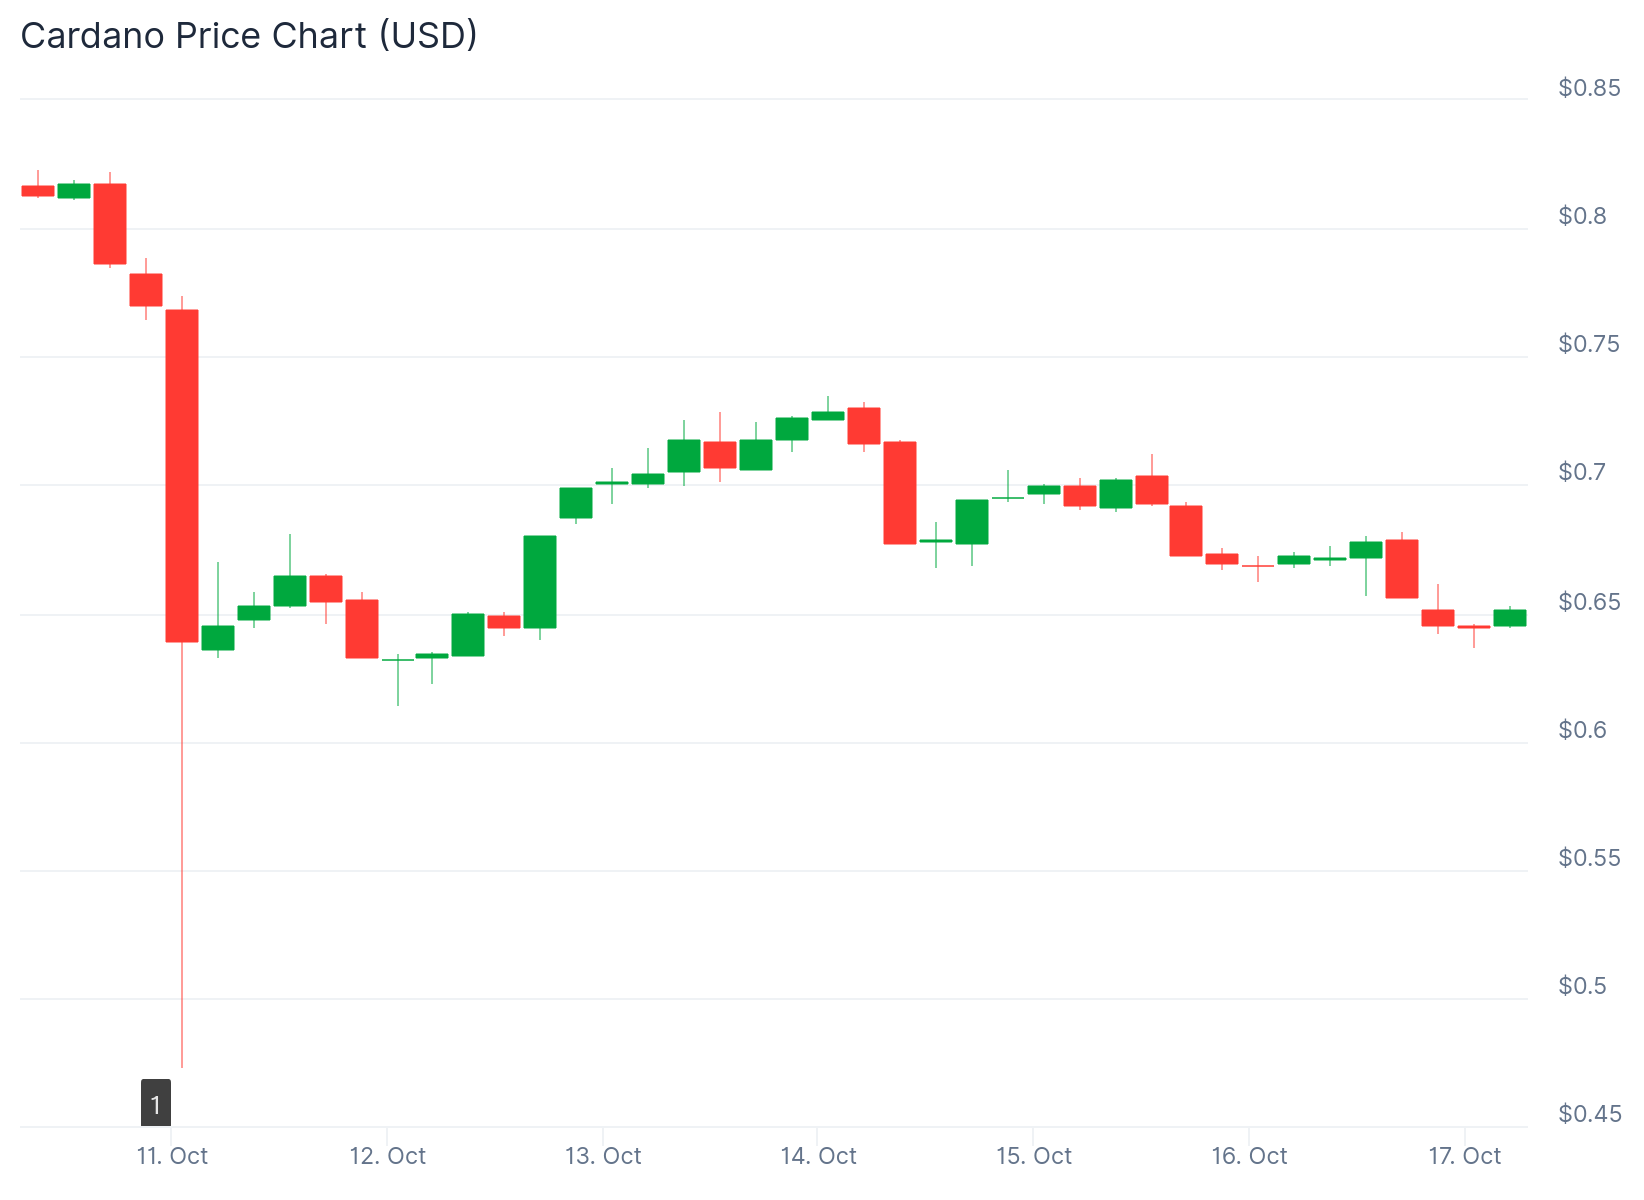
Task: Click the tall green candle before 13. Oct
Action: coord(540,582)
